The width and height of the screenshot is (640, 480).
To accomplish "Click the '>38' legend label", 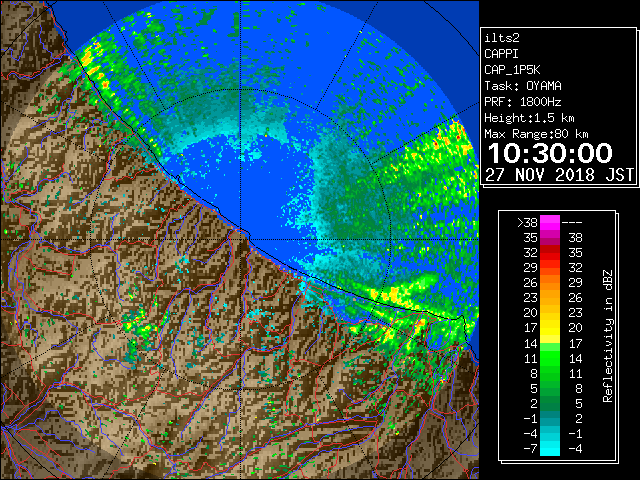I will (x=527, y=222).
